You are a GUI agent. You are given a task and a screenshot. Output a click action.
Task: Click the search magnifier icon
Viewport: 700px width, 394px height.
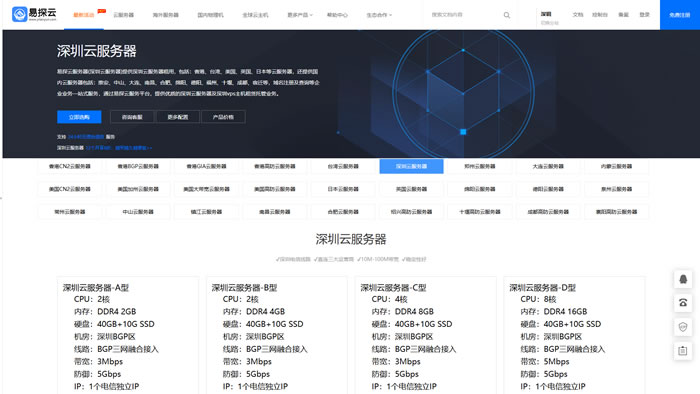click(507, 15)
